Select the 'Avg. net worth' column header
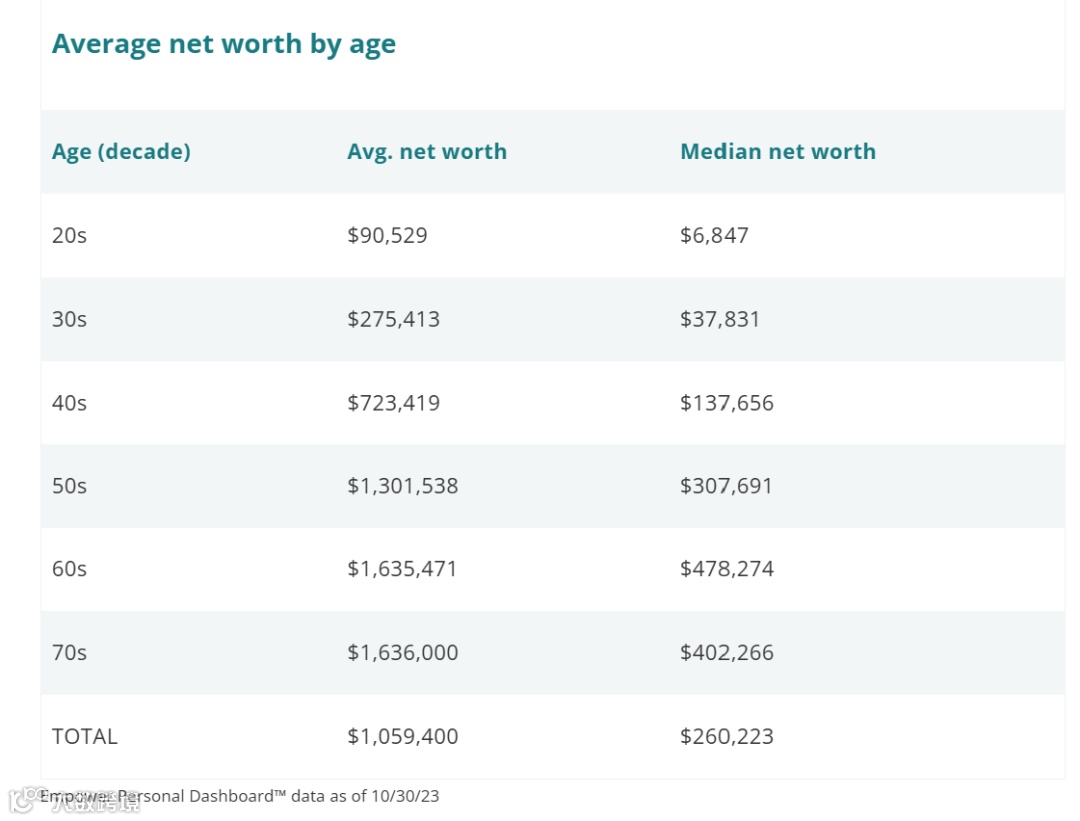 pos(427,152)
